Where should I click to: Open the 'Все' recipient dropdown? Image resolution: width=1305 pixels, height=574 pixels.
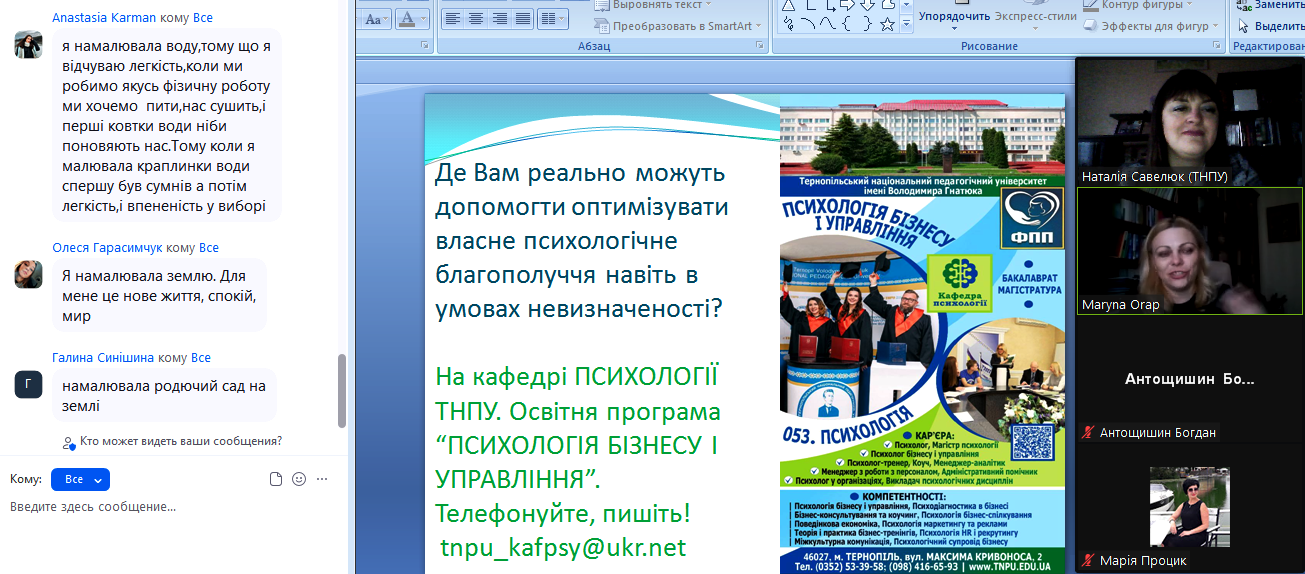click(80, 480)
